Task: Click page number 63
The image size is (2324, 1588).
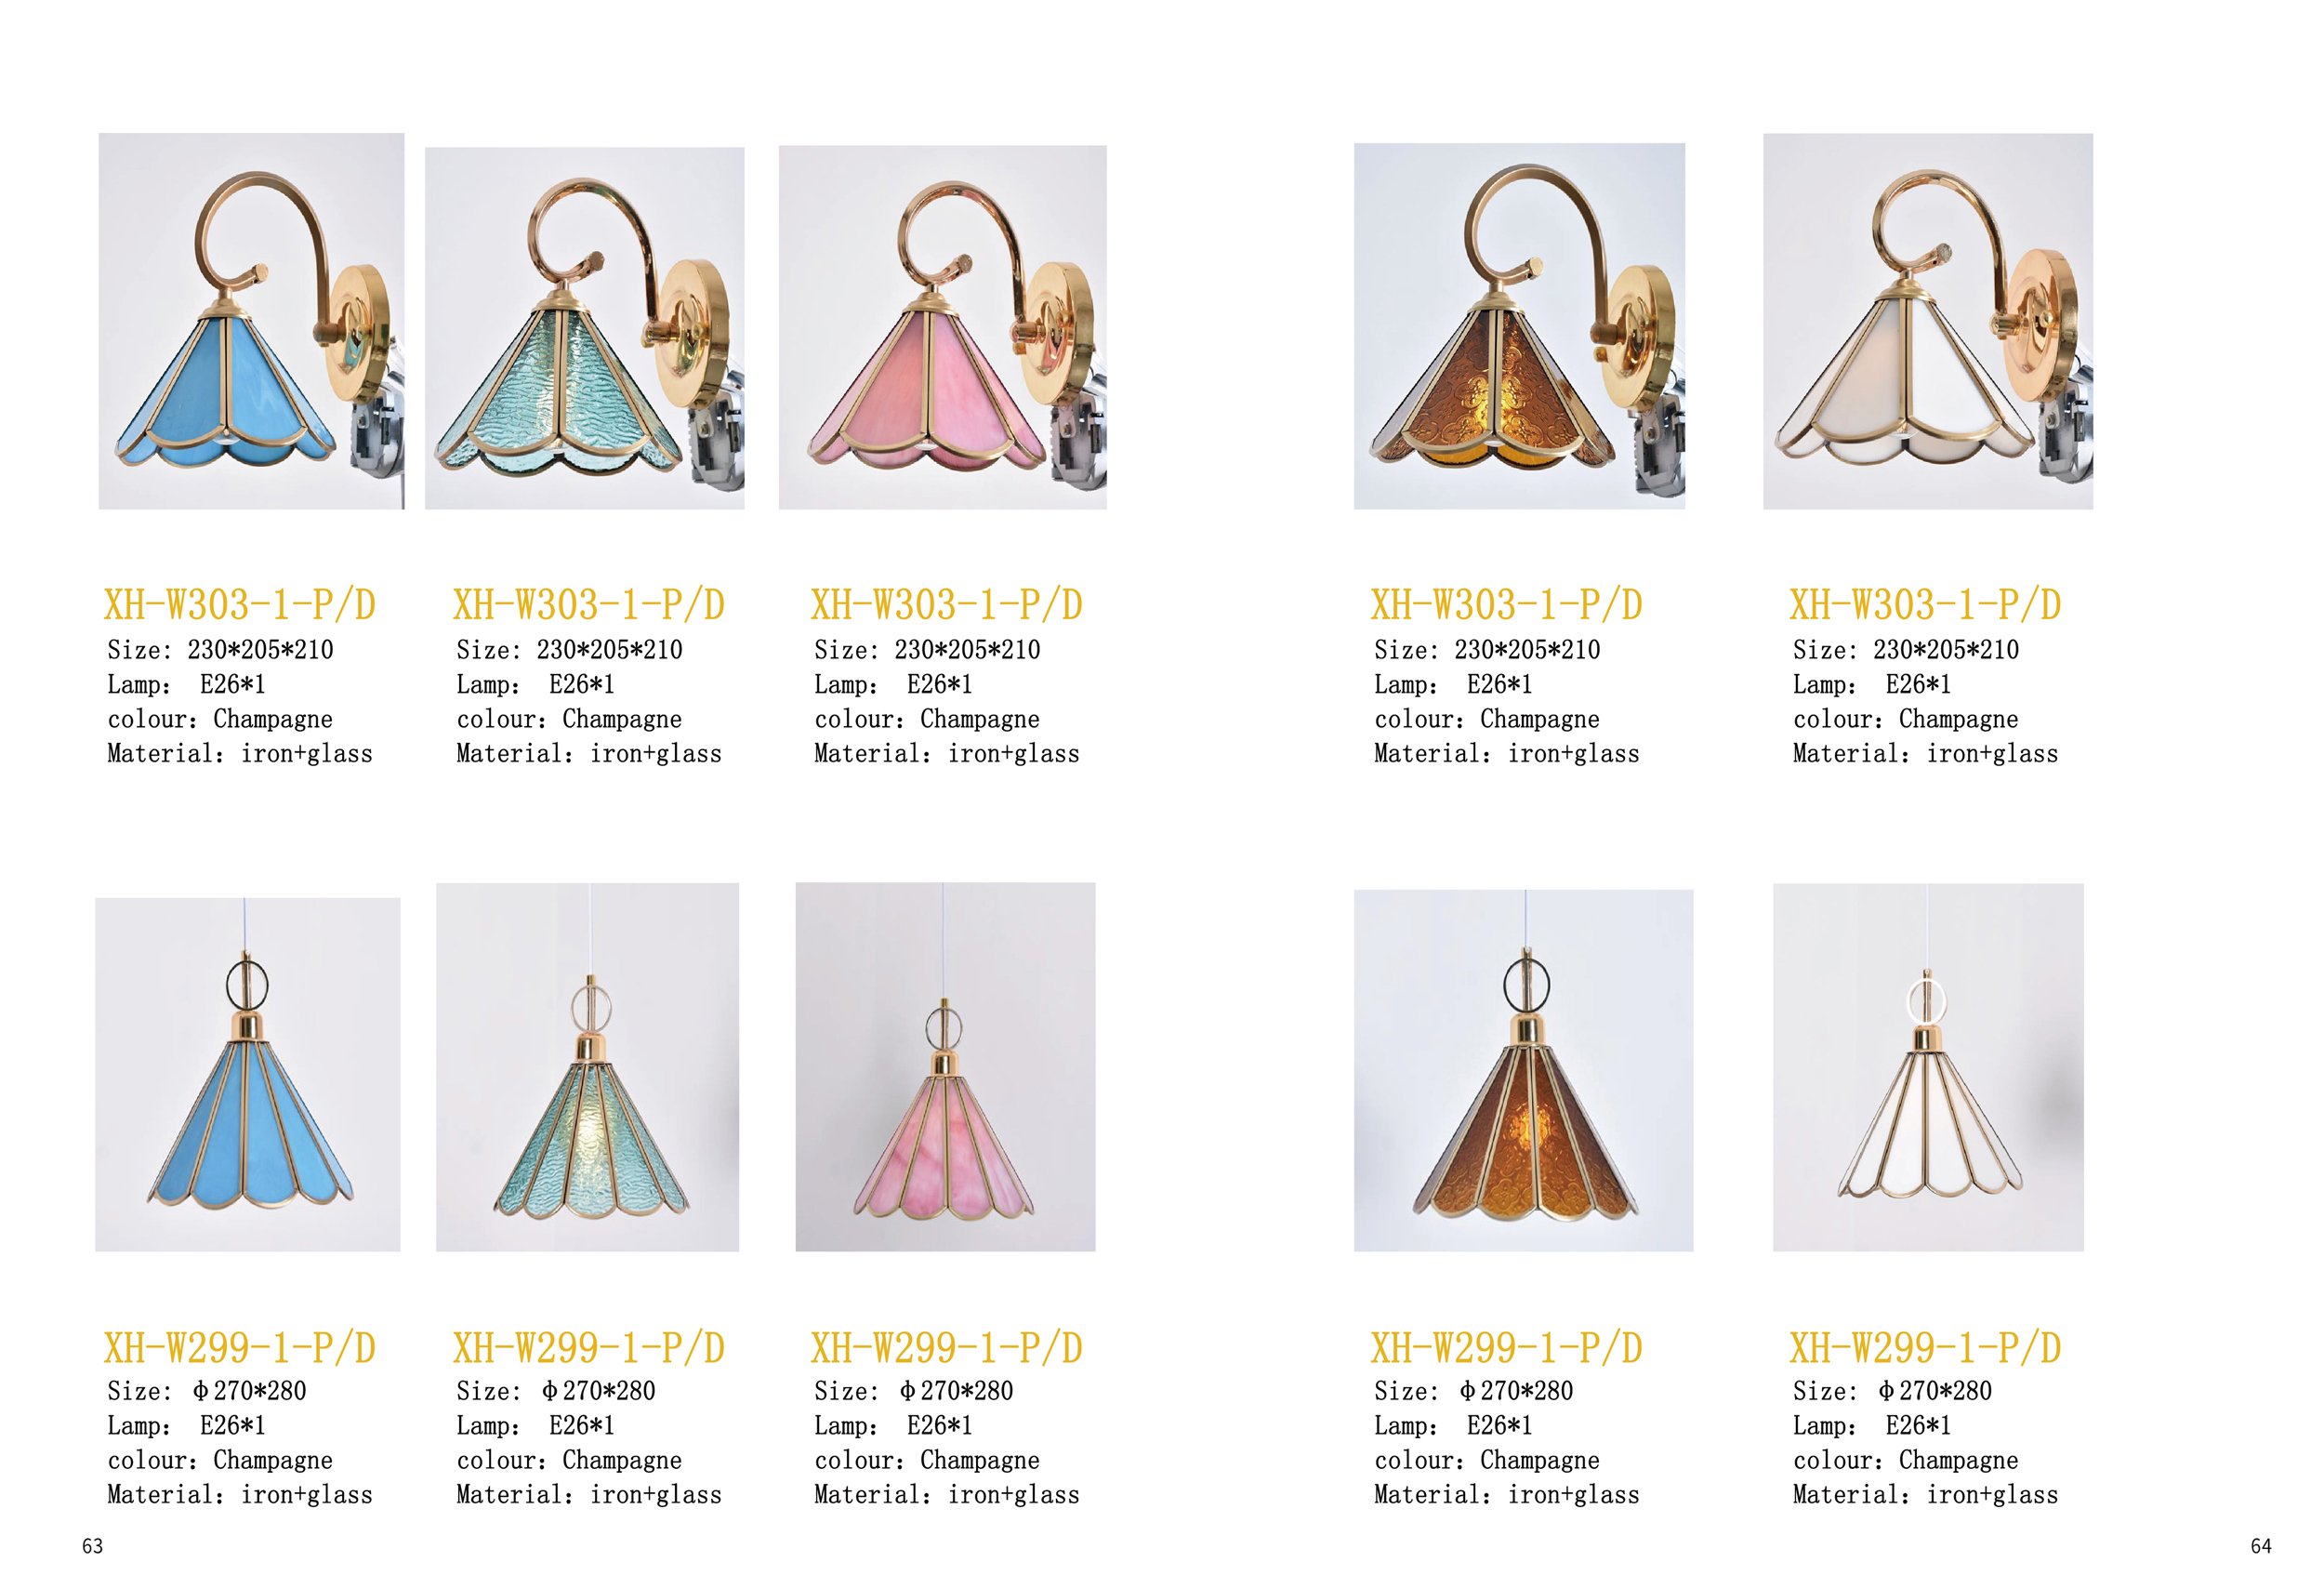Action: coord(92,1546)
